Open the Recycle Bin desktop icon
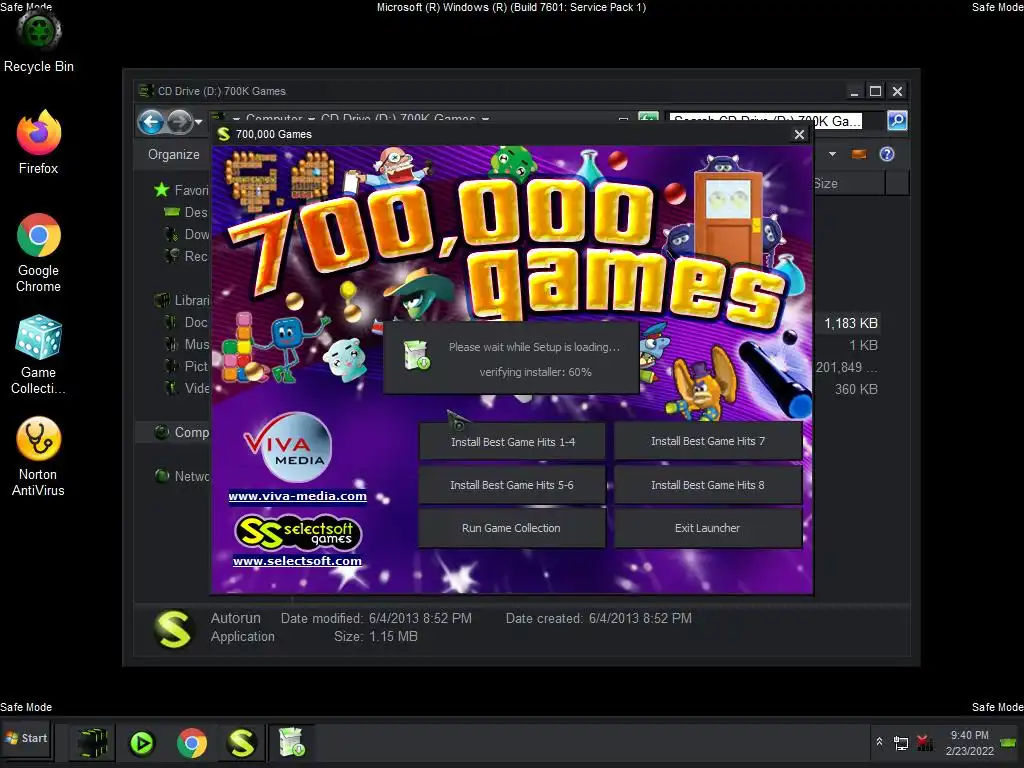Viewport: 1024px width, 768px height. click(x=39, y=42)
